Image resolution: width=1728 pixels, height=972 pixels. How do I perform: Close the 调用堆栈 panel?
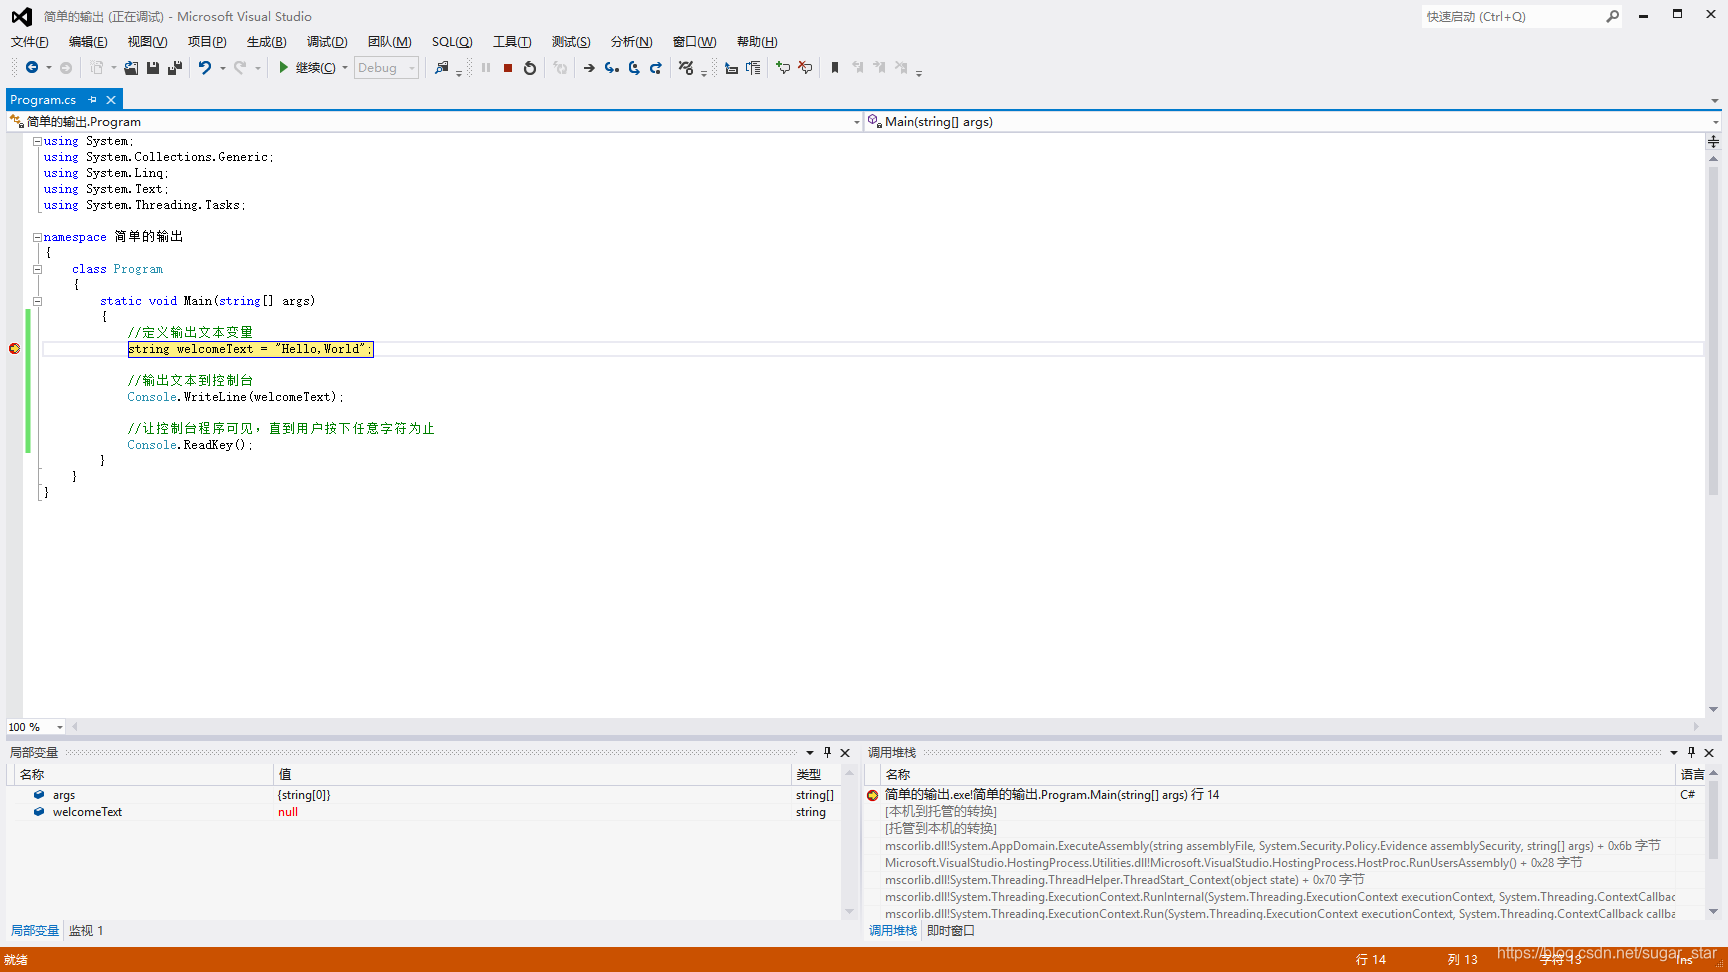[1709, 753]
